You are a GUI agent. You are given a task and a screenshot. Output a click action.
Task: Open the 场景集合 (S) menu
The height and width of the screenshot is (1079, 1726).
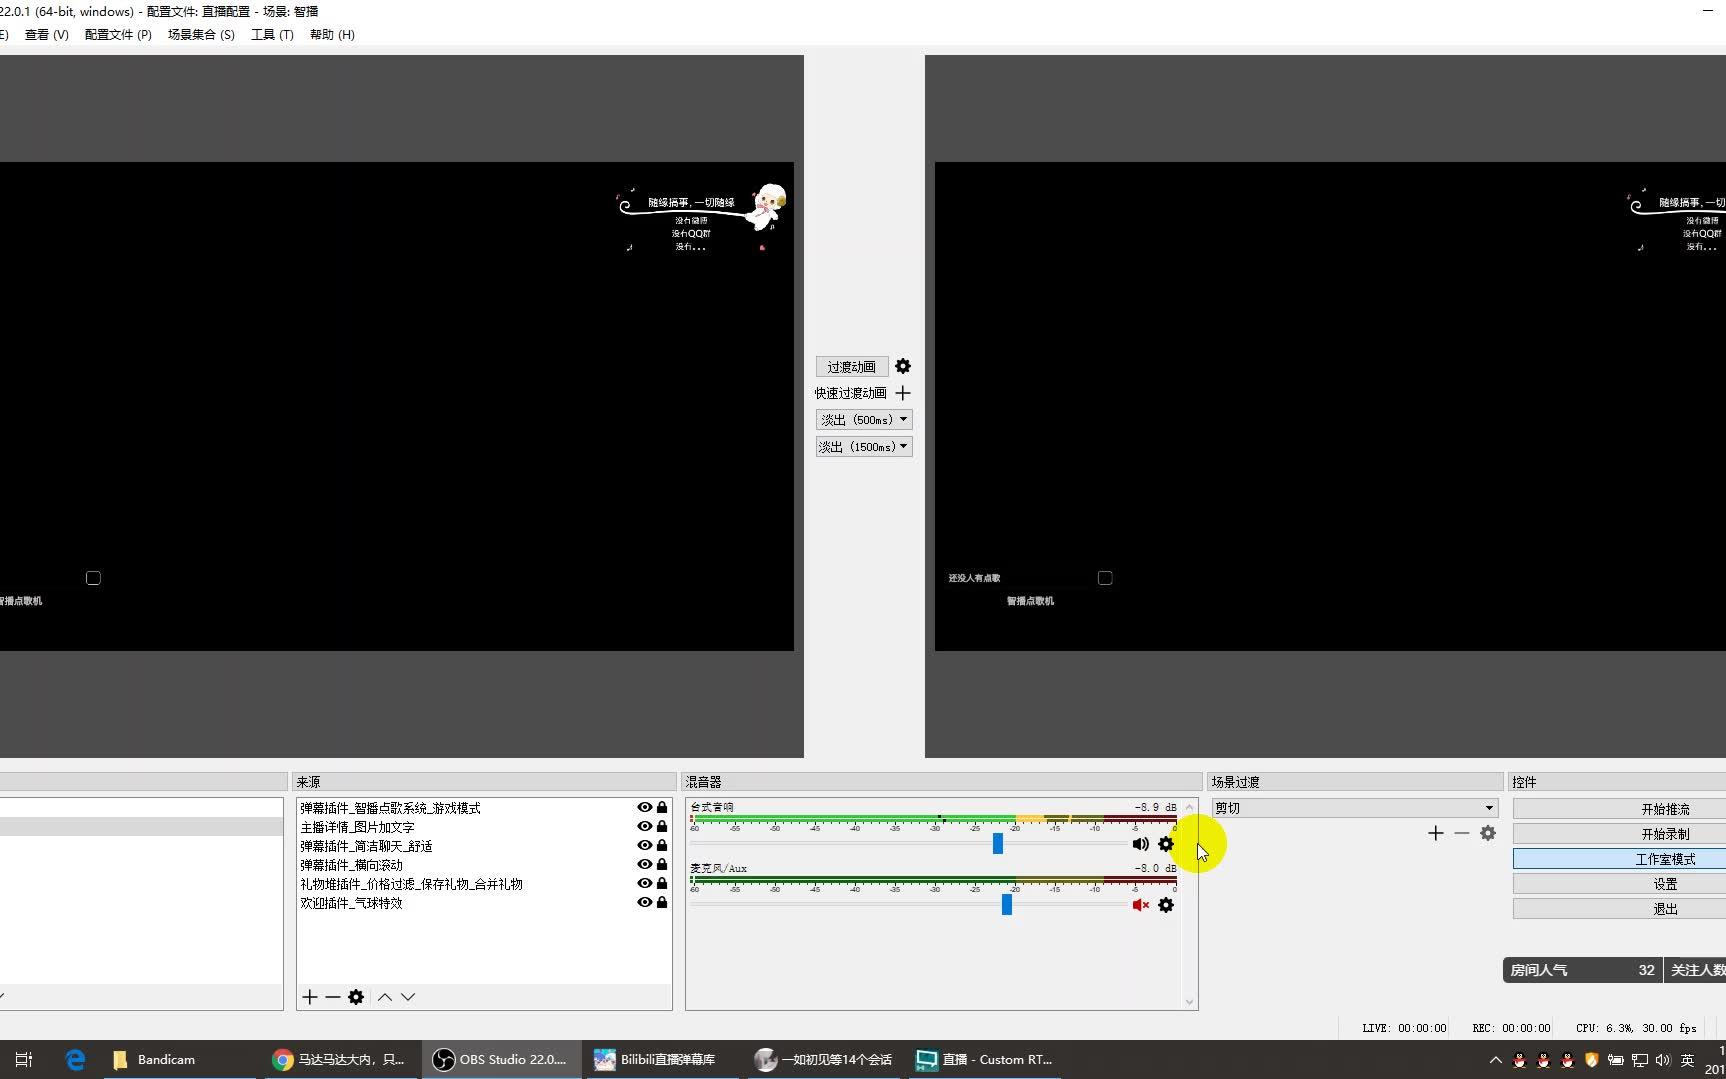pyautogui.click(x=201, y=35)
